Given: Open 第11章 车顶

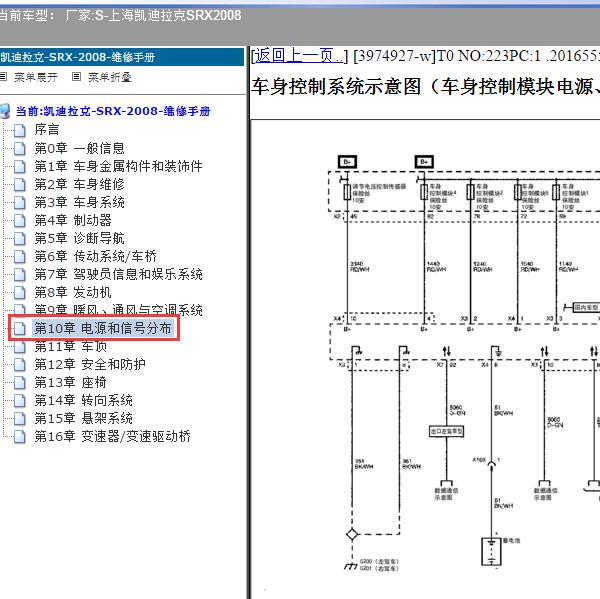Looking at the screenshot, I should point(71,346).
